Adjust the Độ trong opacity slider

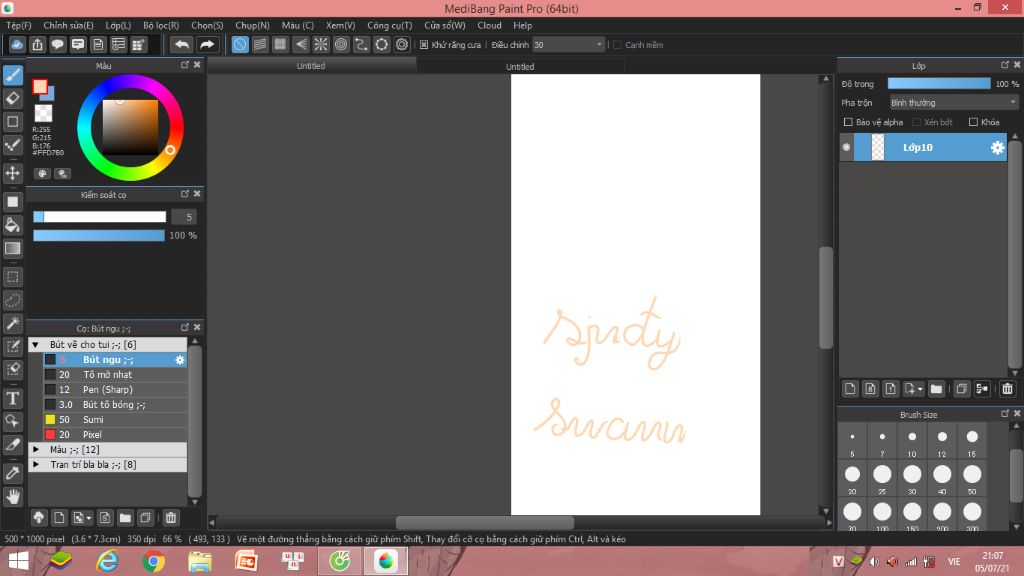938,84
